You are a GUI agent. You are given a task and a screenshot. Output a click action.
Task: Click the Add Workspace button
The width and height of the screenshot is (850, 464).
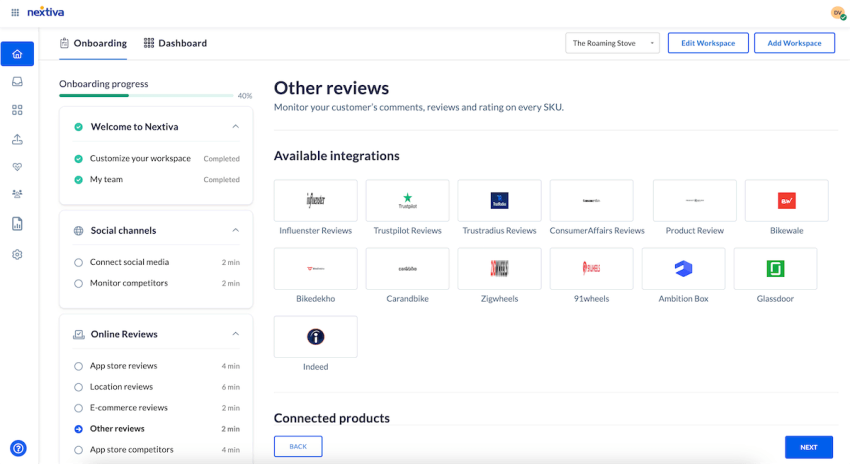pos(794,43)
